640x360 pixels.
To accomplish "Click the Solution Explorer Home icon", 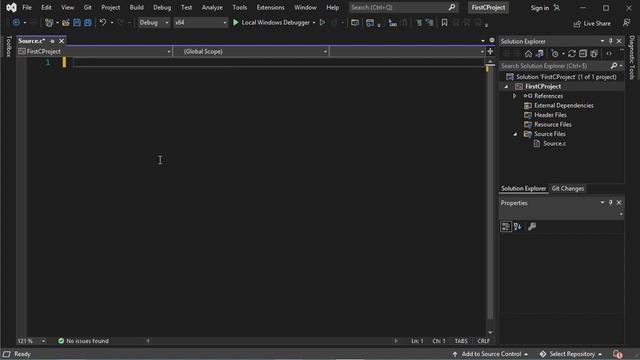I will [x=529, y=54].
